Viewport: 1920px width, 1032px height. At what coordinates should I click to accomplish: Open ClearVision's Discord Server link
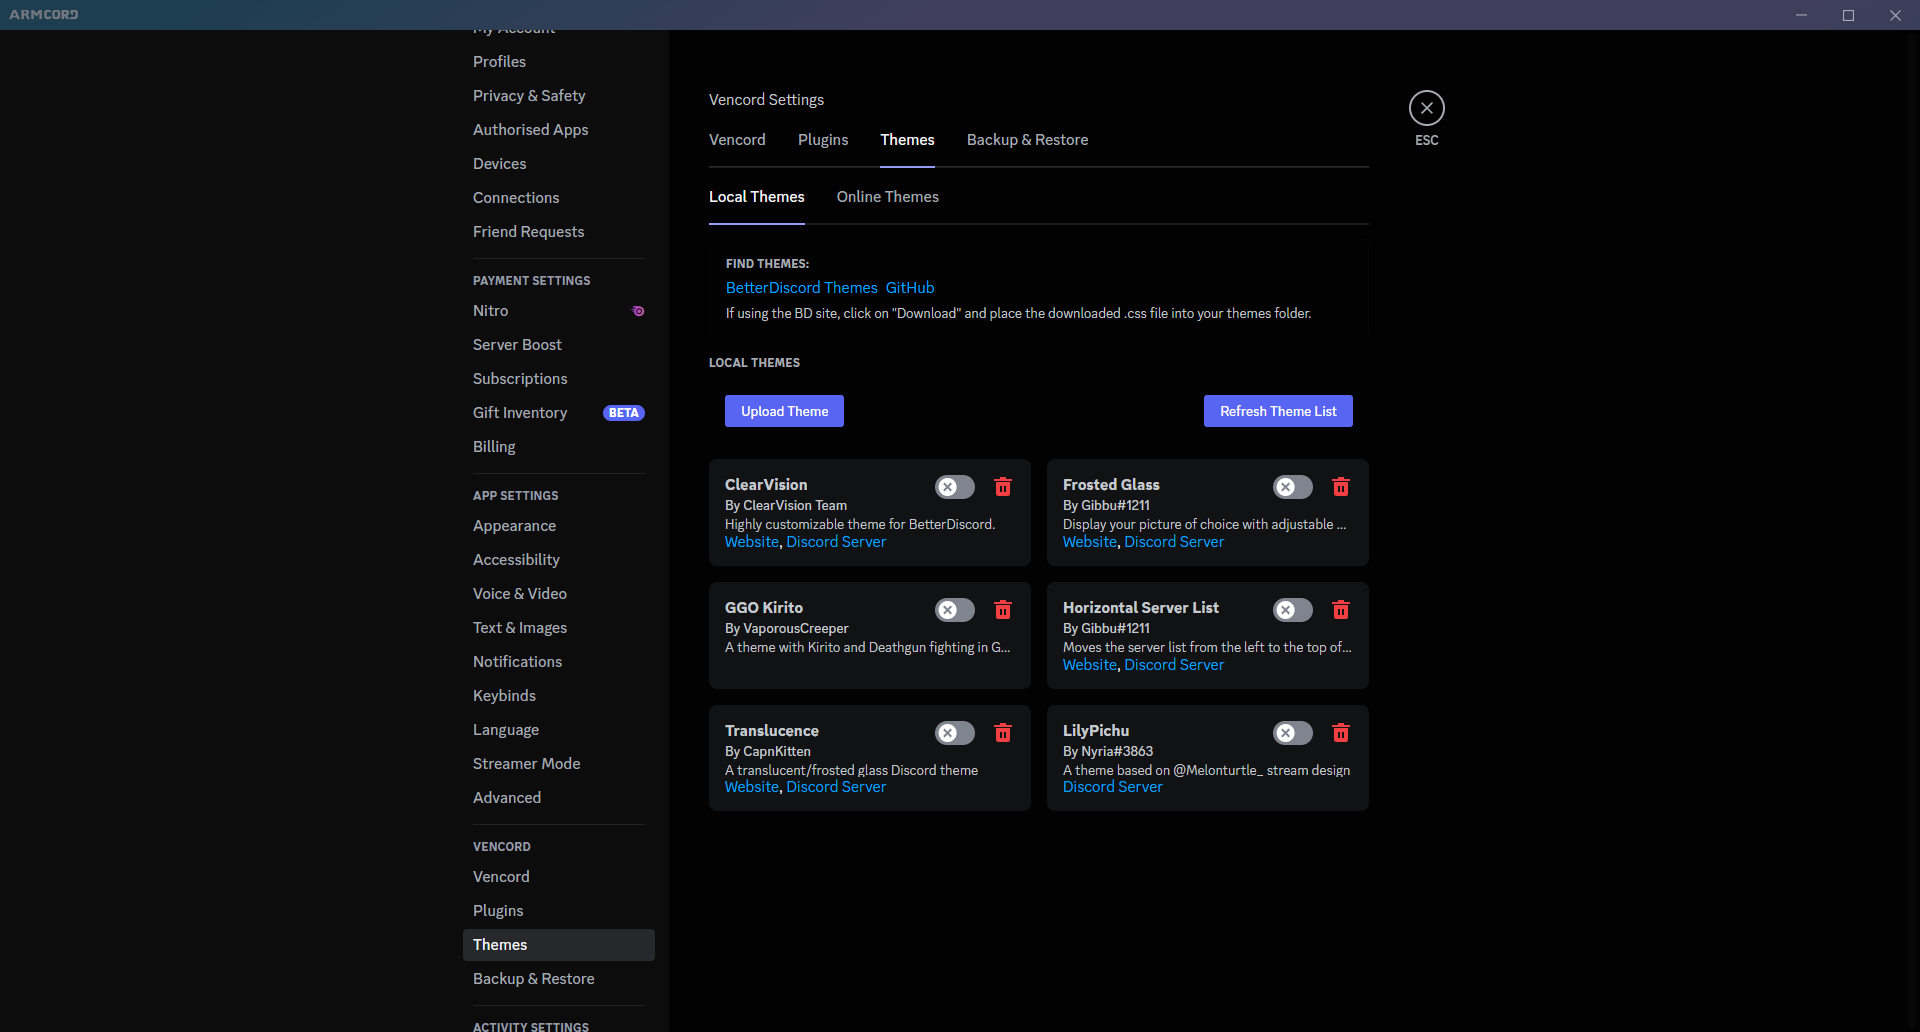[836, 542]
